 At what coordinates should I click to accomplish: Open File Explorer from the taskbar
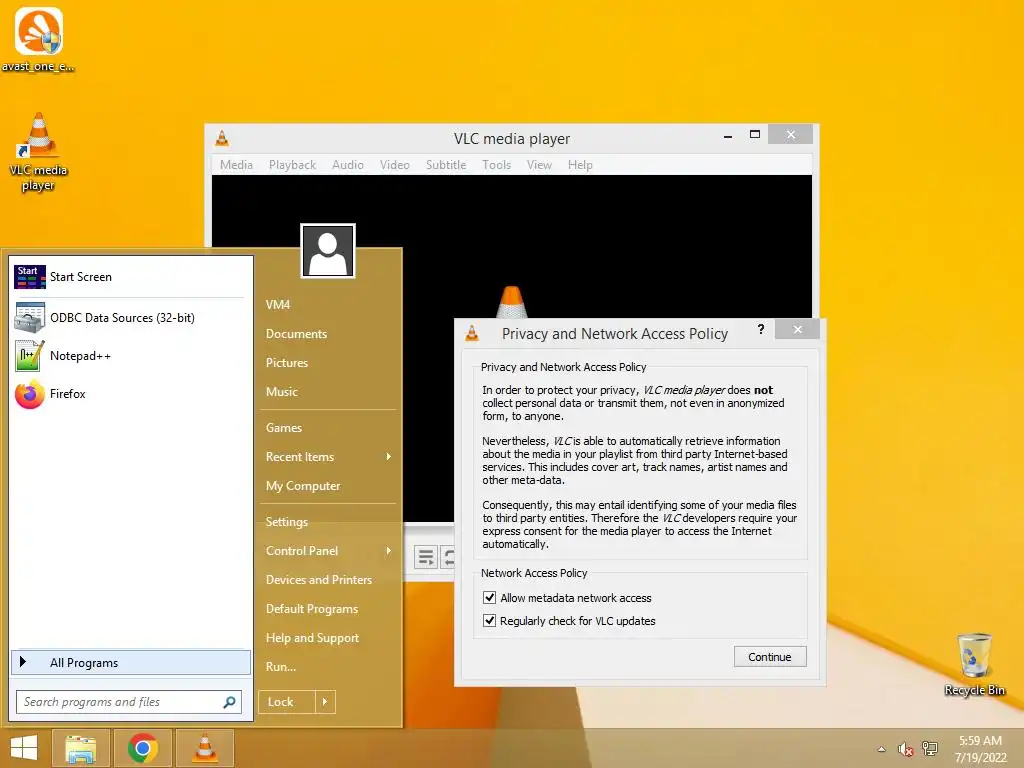[x=81, y=748]
